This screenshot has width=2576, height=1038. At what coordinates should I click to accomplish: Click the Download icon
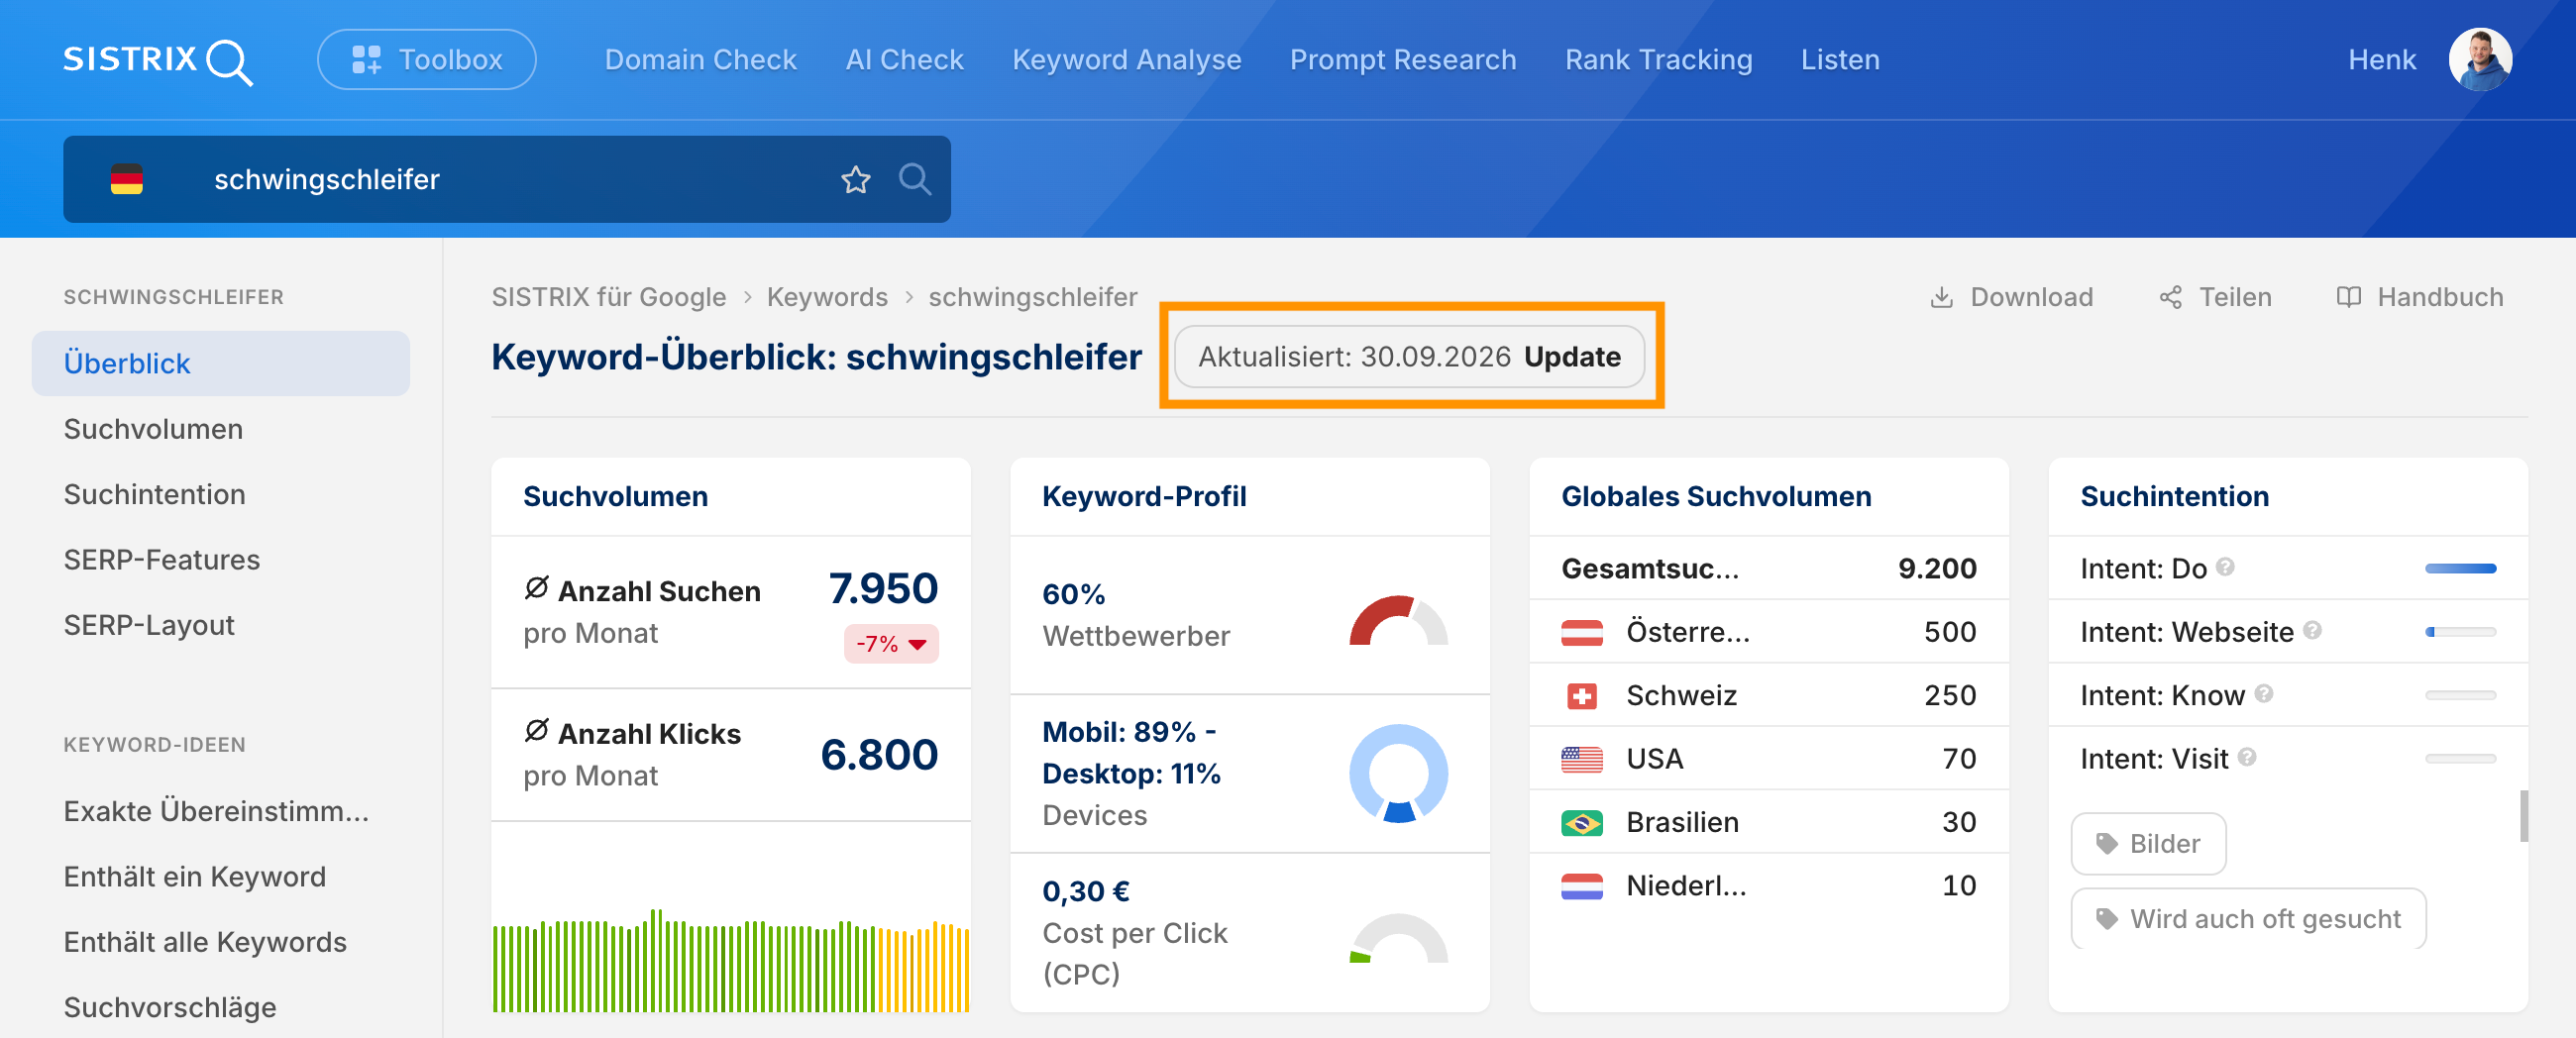click(1940, 297)
